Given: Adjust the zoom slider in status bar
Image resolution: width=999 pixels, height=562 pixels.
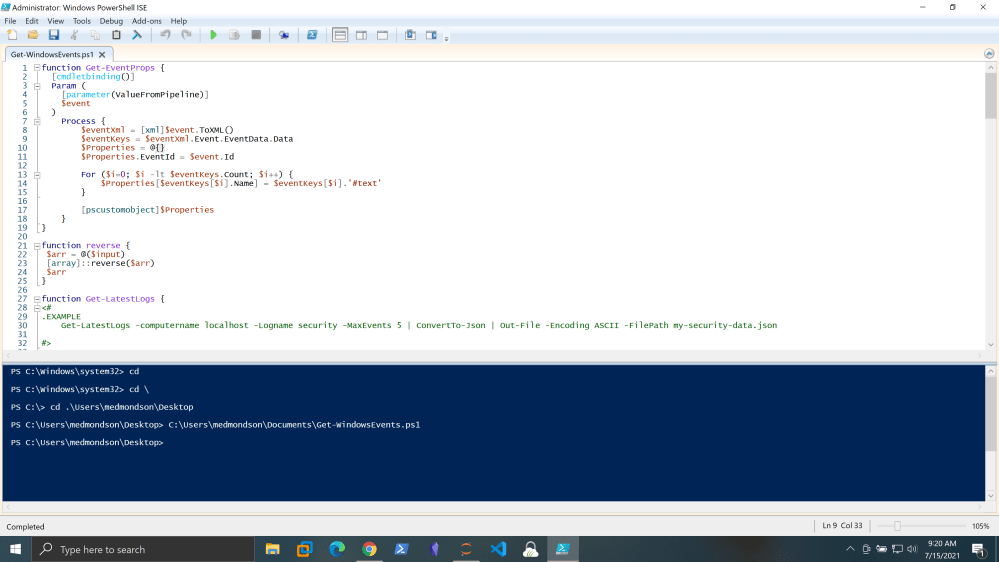Looking at the screenshot, I should [x=897, y=526].
